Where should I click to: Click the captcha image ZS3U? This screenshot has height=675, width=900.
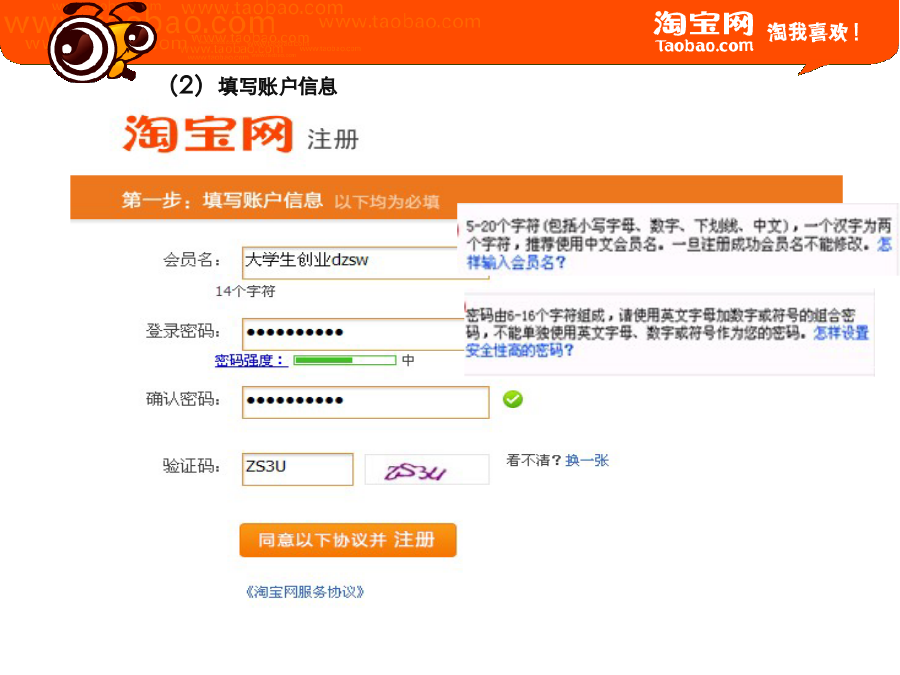[426, 470]
